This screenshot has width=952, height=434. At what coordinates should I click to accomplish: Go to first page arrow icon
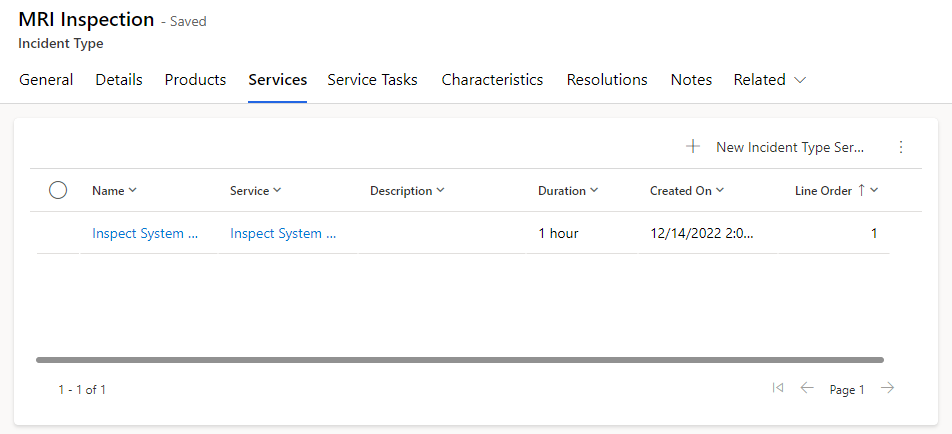click(777, 388)
